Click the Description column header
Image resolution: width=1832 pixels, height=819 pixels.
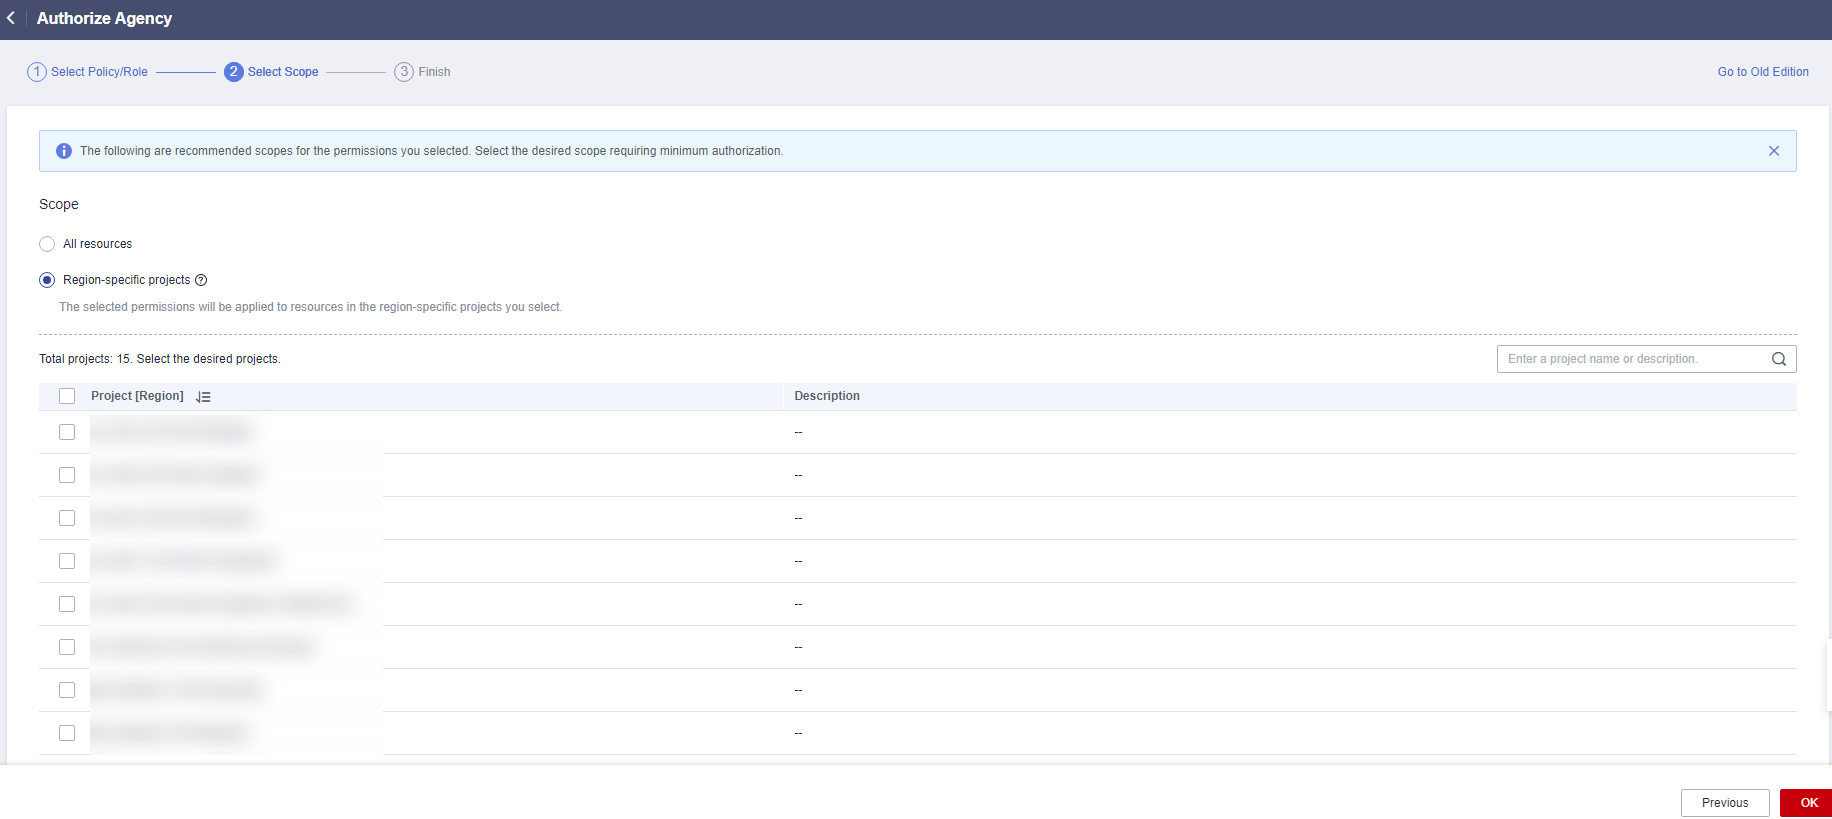[x=827, y=396]
